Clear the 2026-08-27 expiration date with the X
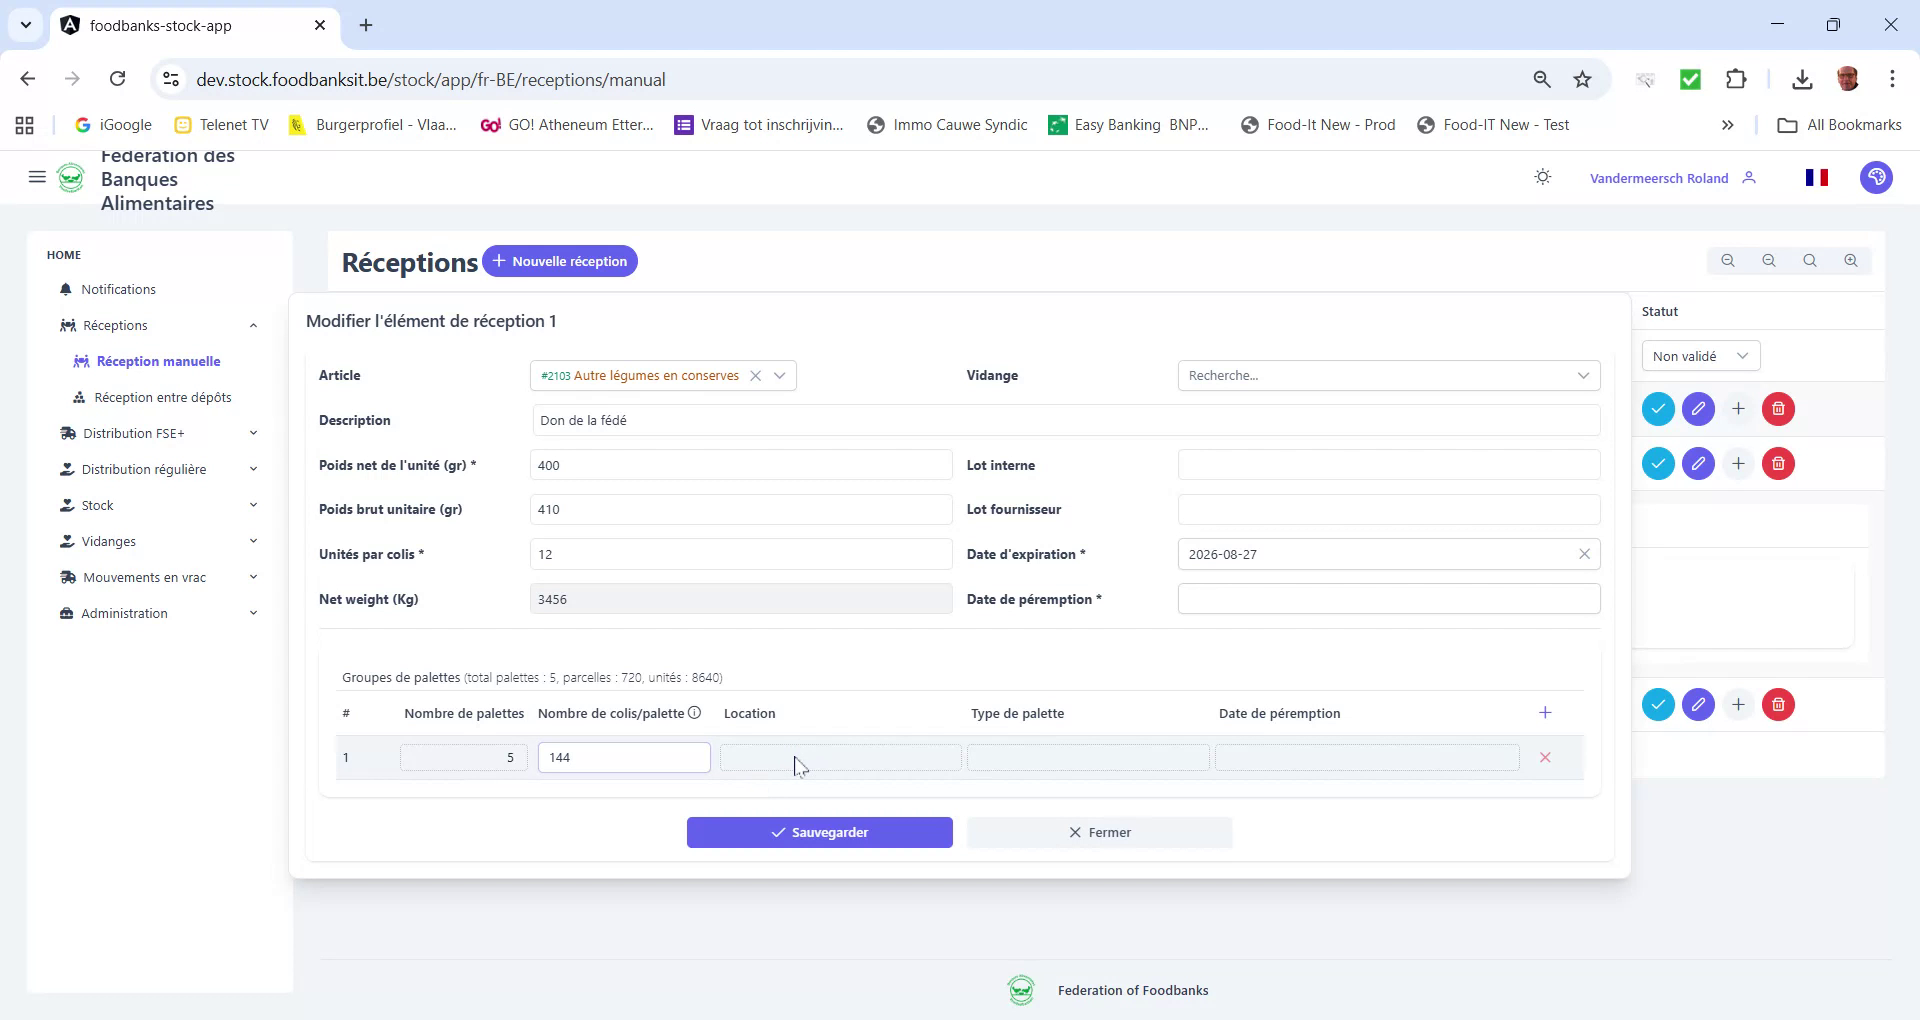 [1584, 553]
